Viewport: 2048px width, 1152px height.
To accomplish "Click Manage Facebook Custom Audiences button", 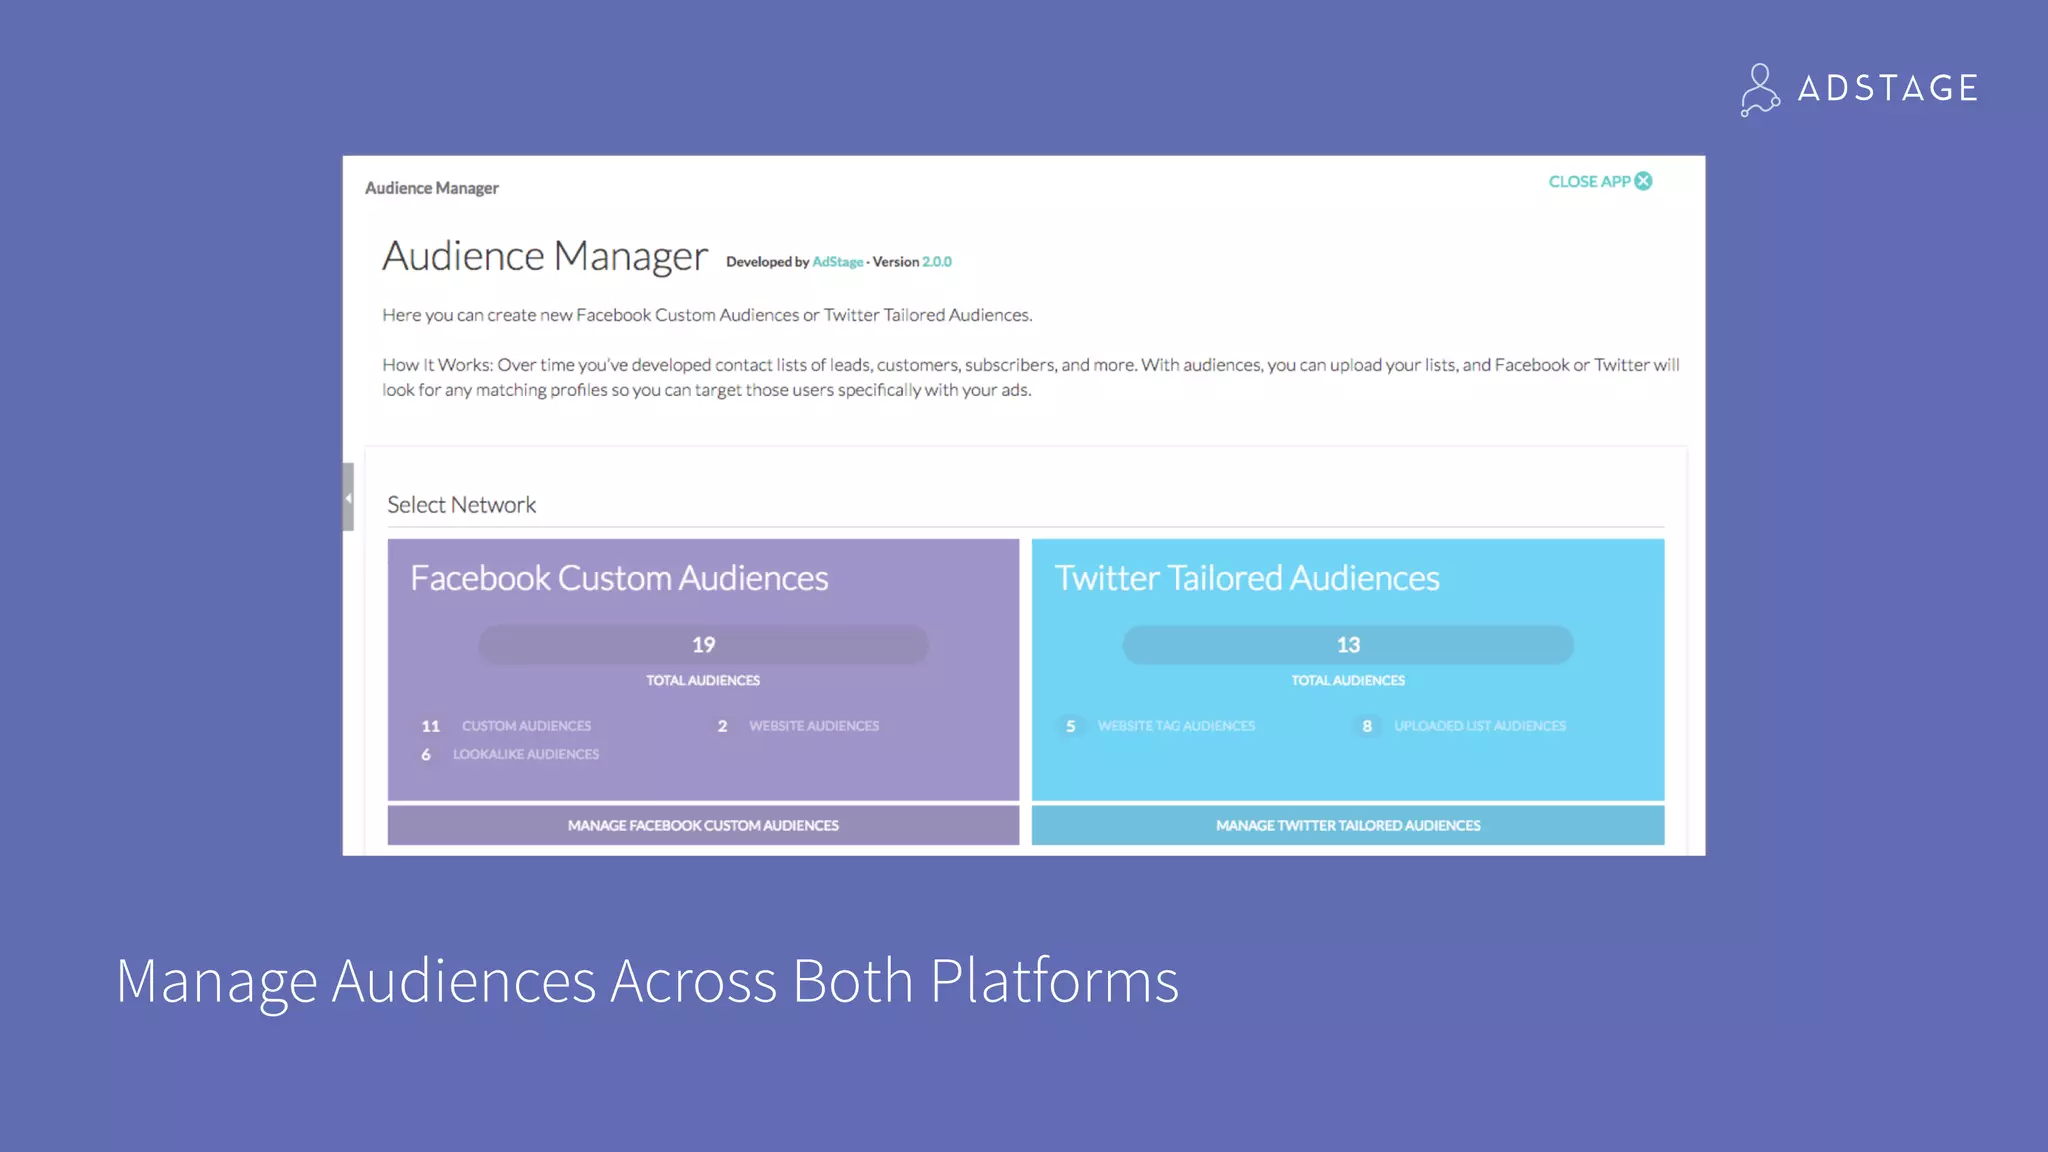I will [x=703, y=825].
